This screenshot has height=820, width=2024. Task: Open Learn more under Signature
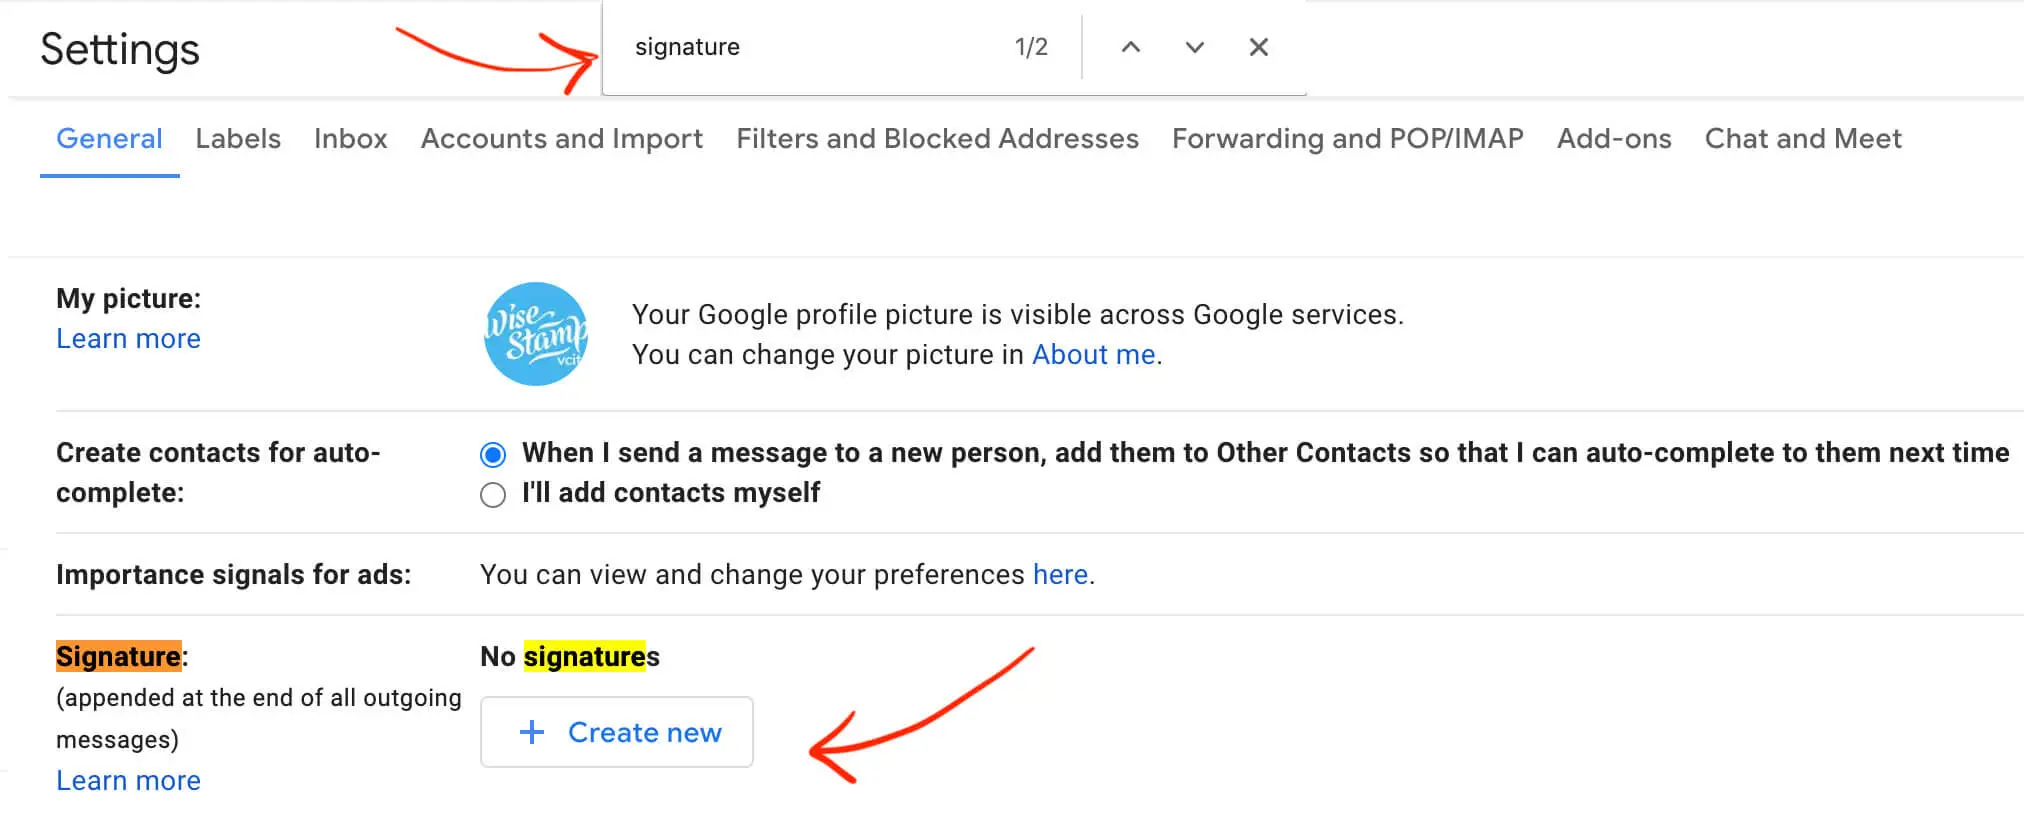coord(127,780)
